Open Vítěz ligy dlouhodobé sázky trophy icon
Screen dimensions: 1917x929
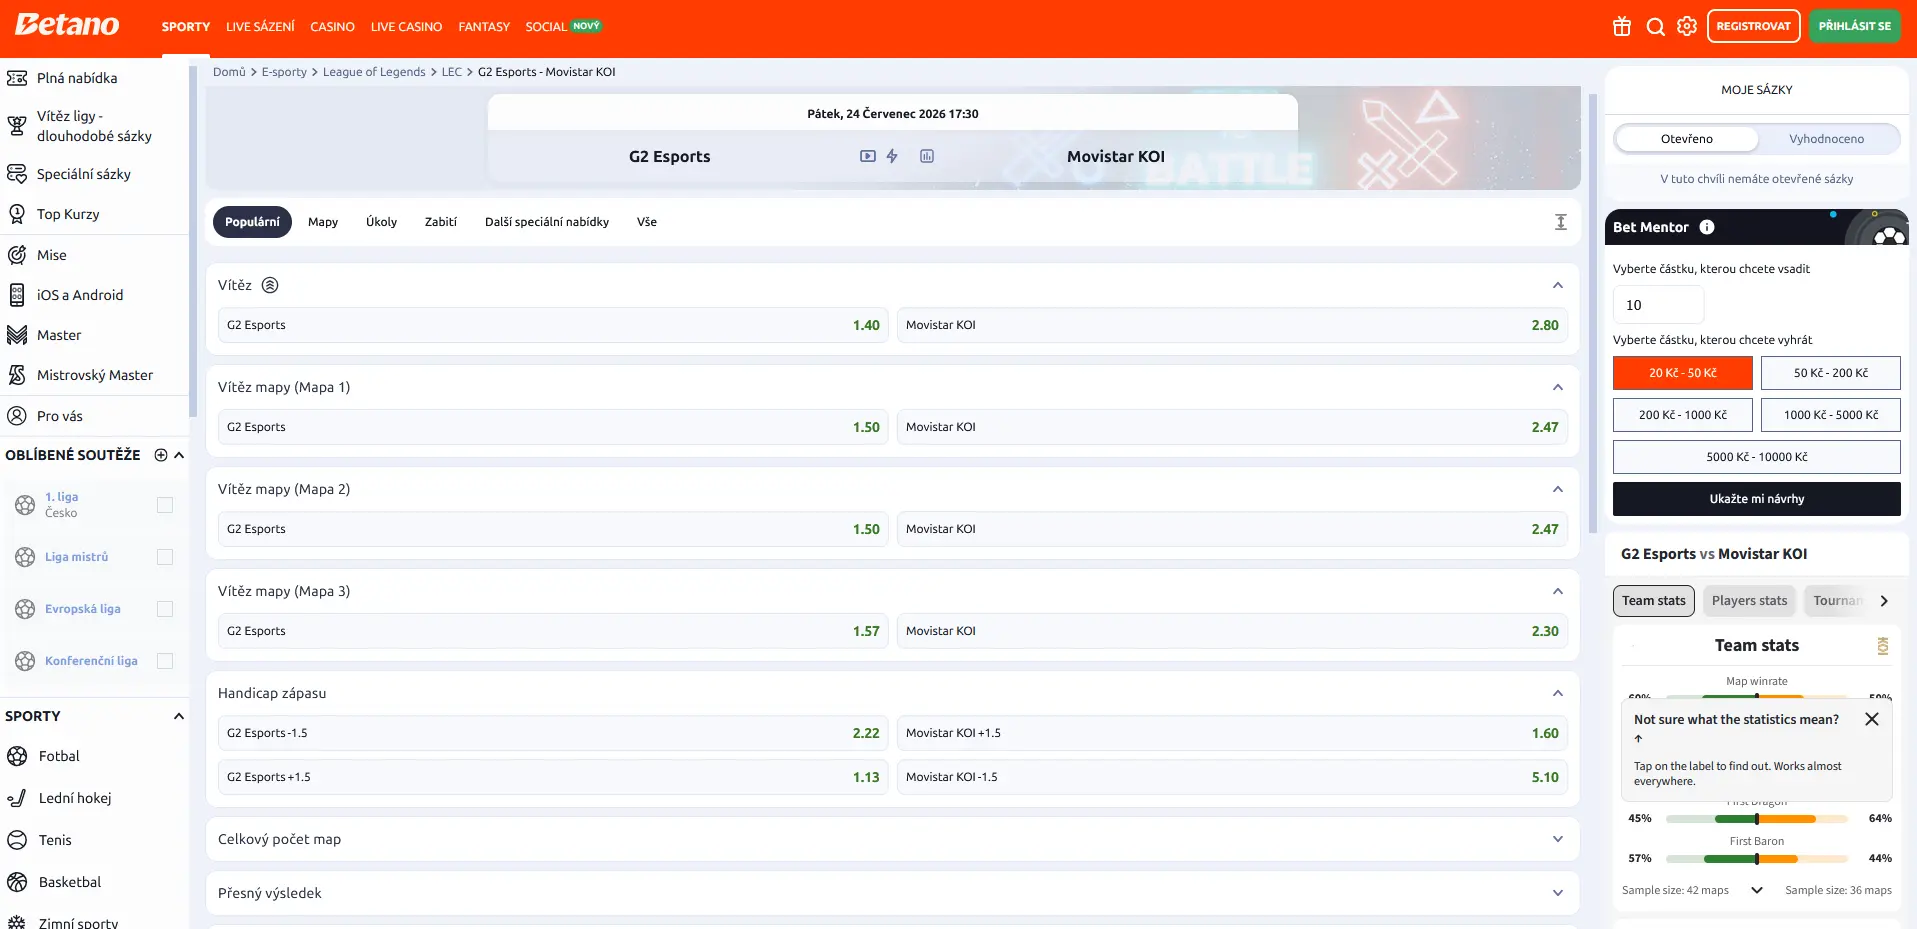(x=17, y=126)
